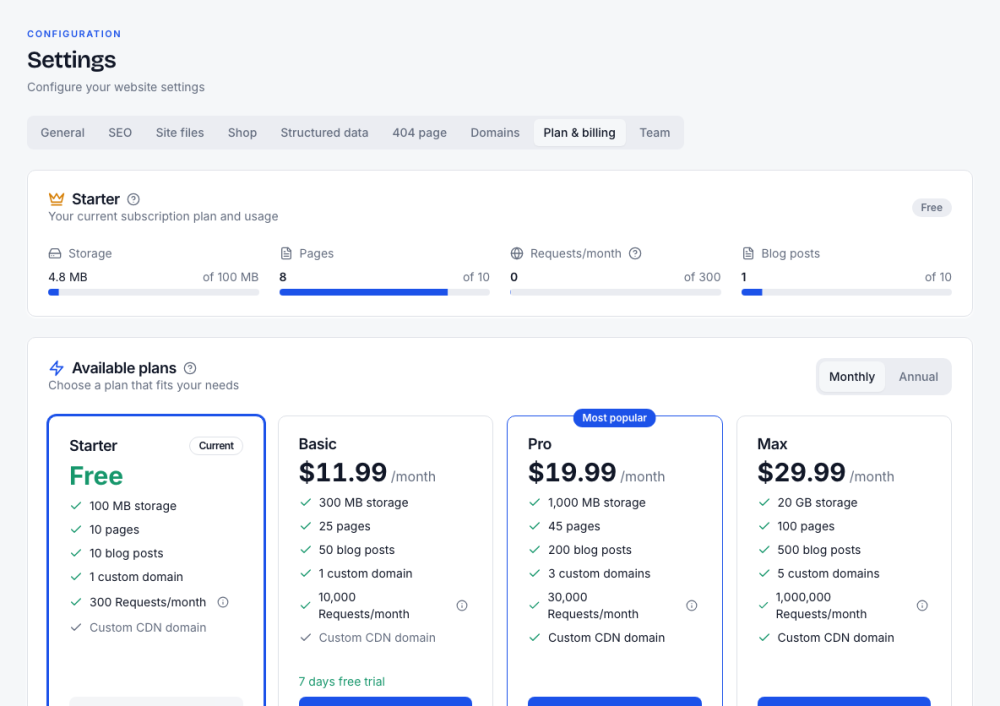Viewport: 1000px width, 706px height.
Task: Switch to Domains tab
Action: tap(495, 133)
